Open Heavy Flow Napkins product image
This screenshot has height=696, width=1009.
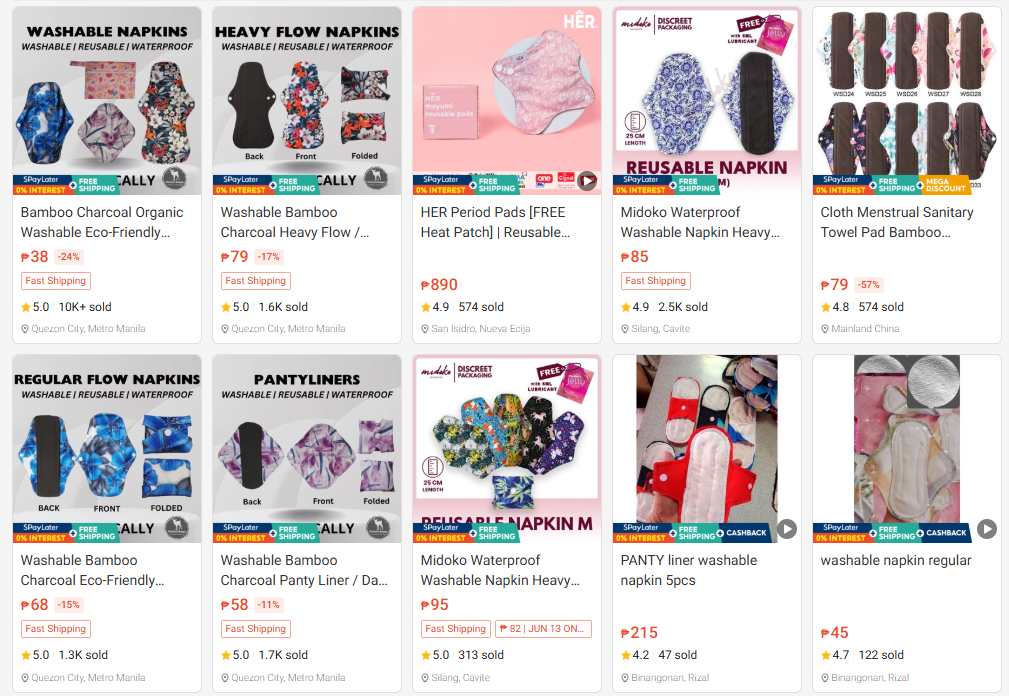pyautogui.click(x=307, y=100)
